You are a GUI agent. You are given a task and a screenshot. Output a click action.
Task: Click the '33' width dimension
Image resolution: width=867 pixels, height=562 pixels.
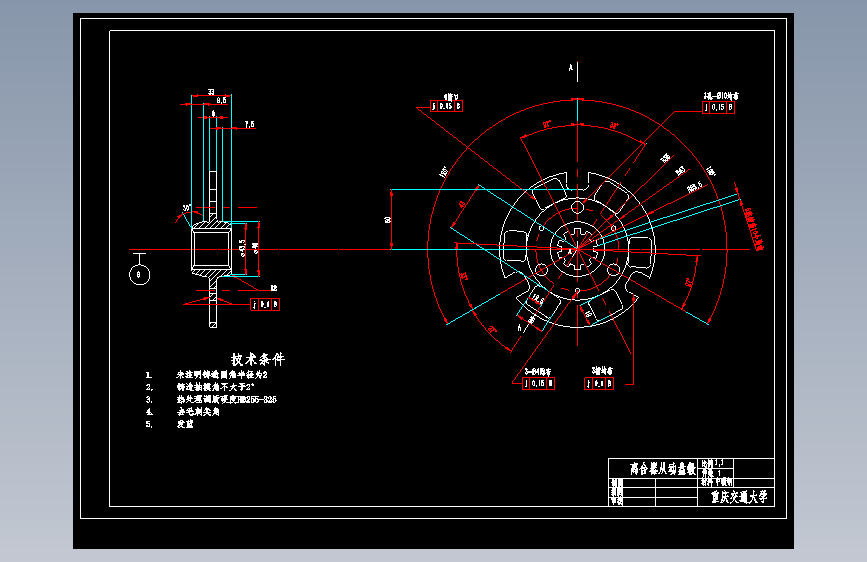(x=211, y=92)
